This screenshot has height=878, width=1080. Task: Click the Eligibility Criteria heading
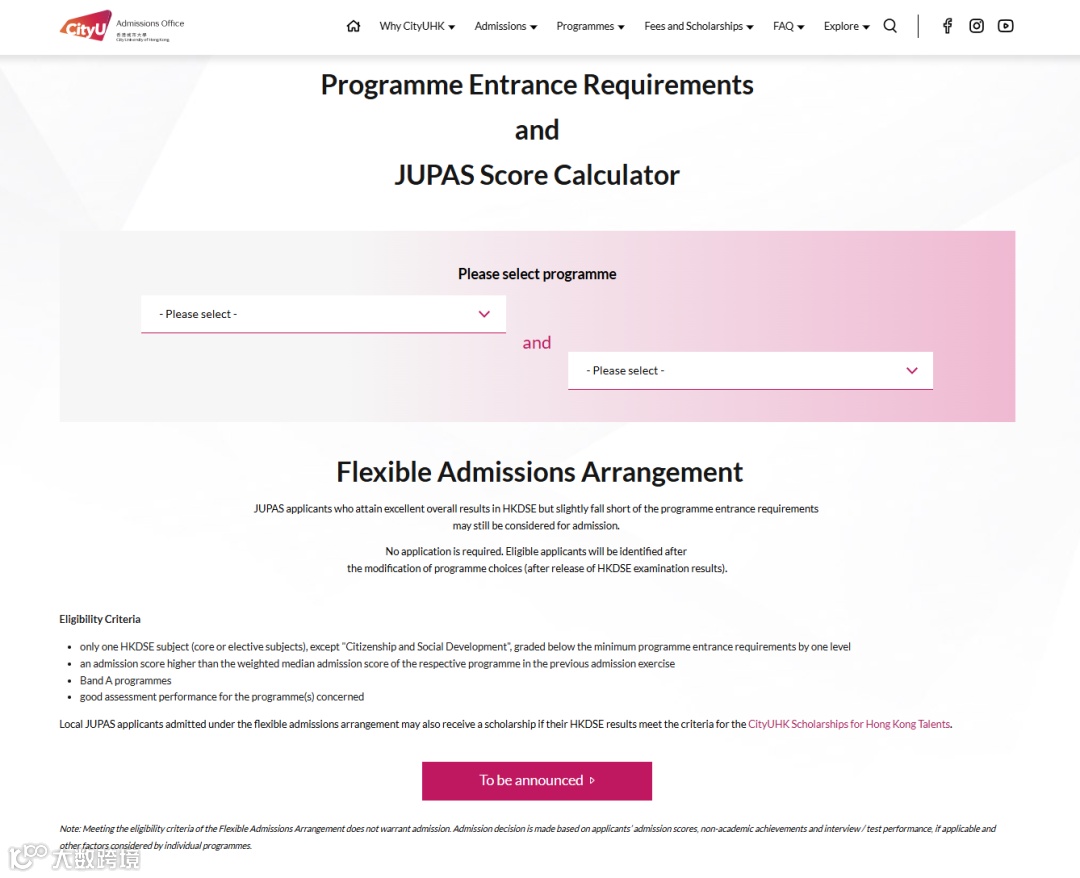pos(100,619)
